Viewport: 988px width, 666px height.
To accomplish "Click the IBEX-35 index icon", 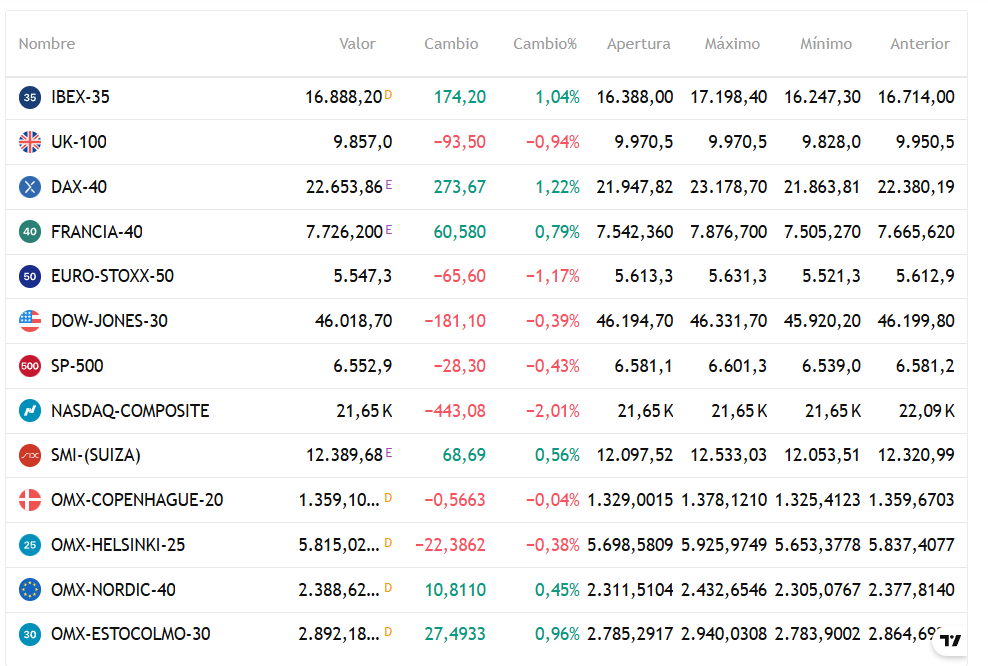I will coord(30,97).
